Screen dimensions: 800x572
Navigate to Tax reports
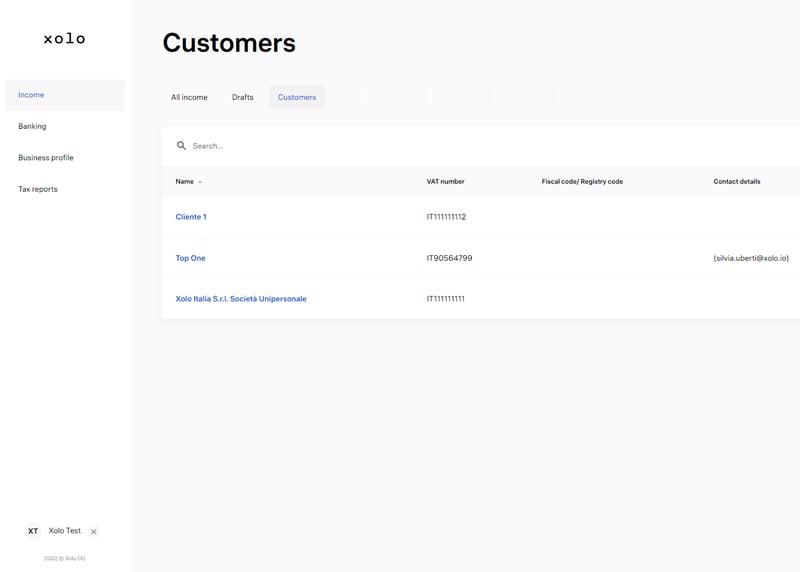click(x=38, y=189)
